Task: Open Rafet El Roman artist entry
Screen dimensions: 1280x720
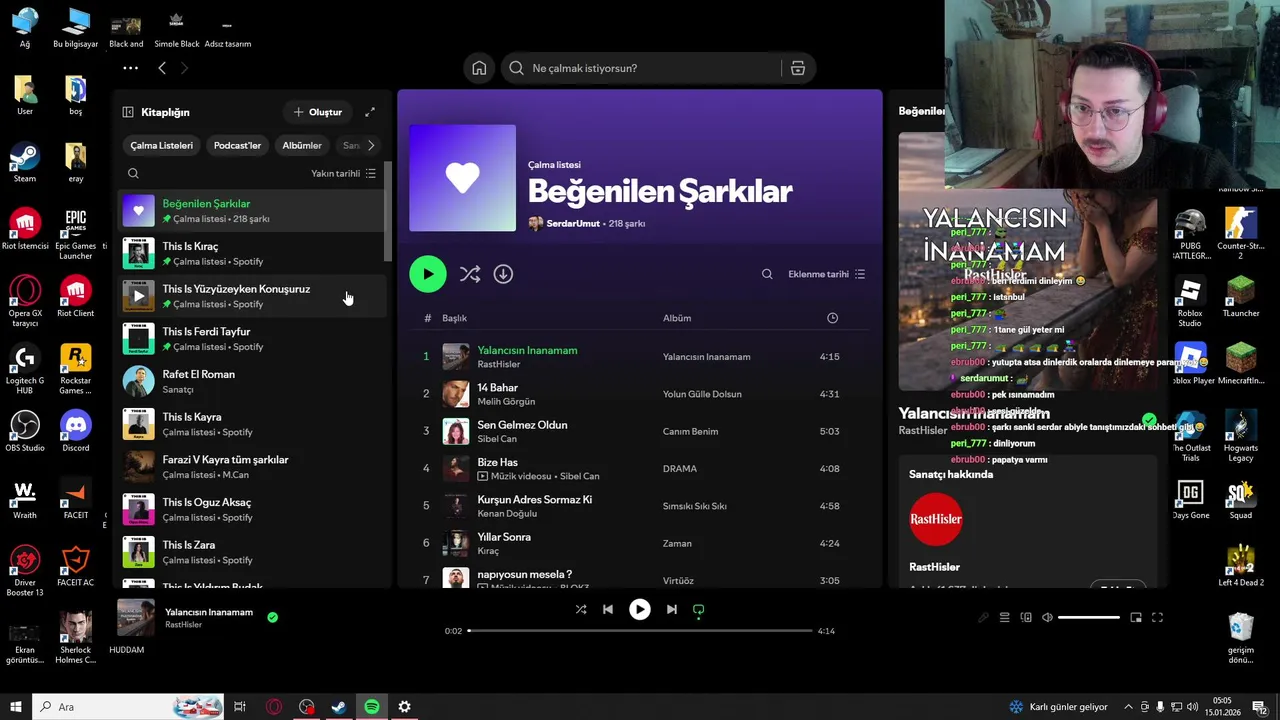Action: click(252, 381)
